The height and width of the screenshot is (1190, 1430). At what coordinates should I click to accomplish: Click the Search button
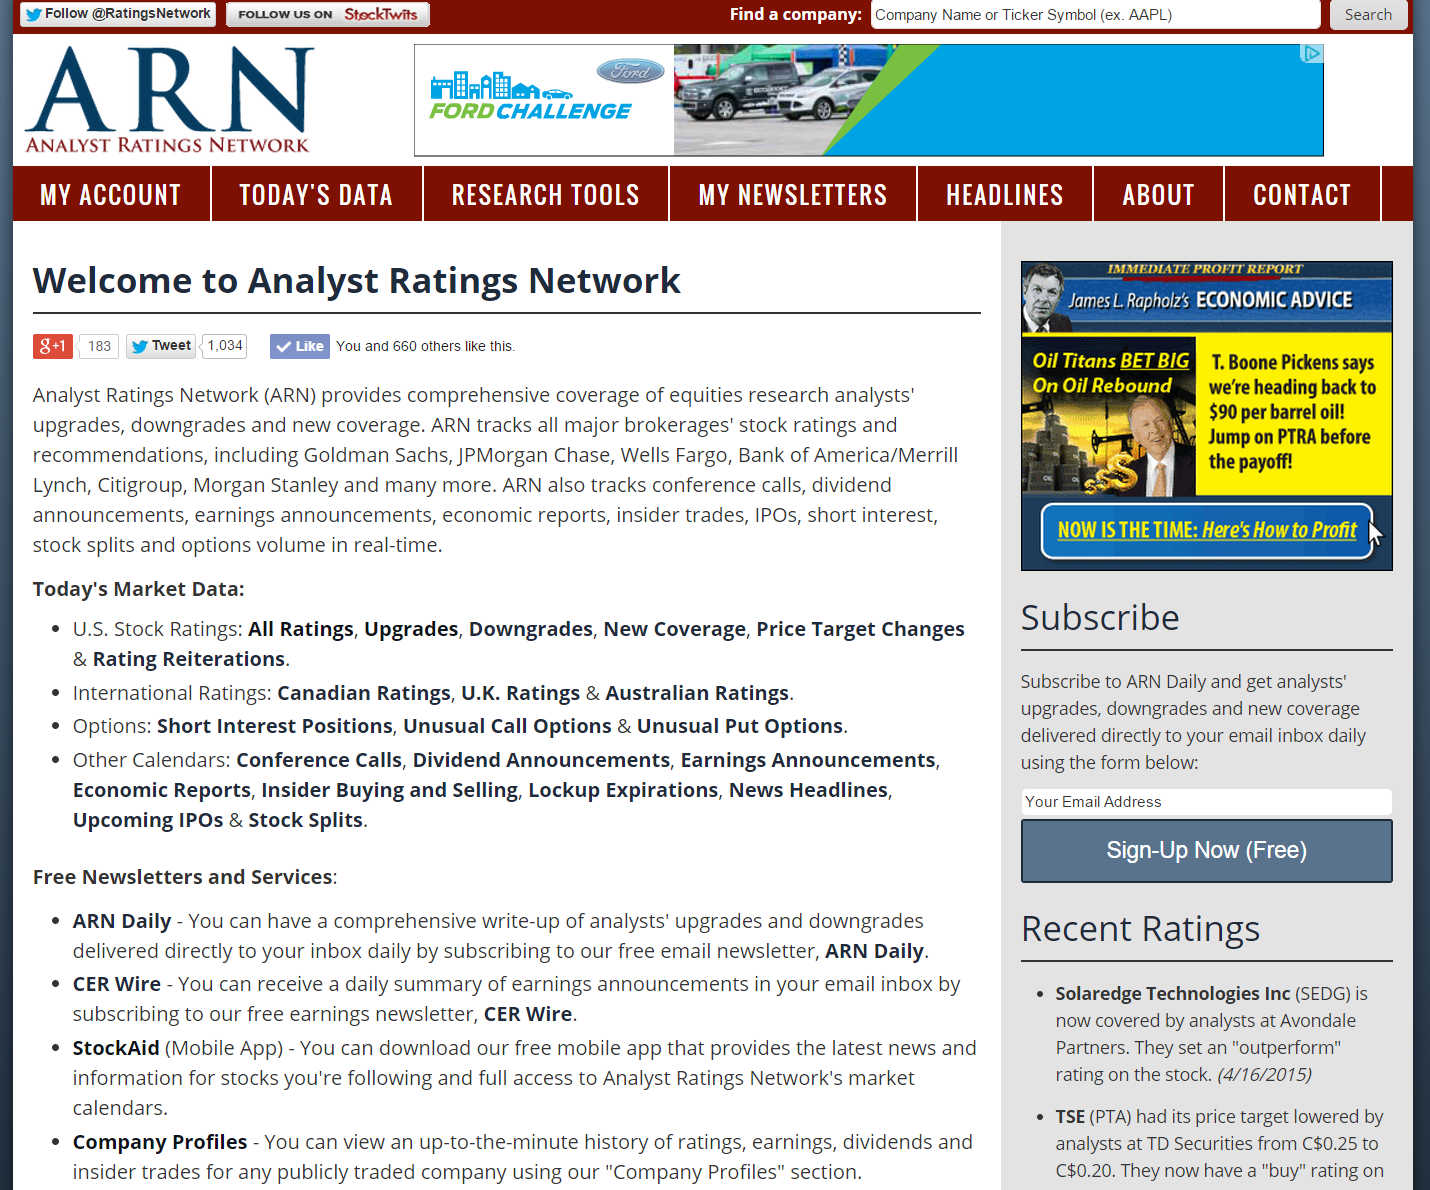click(1368, 15)
